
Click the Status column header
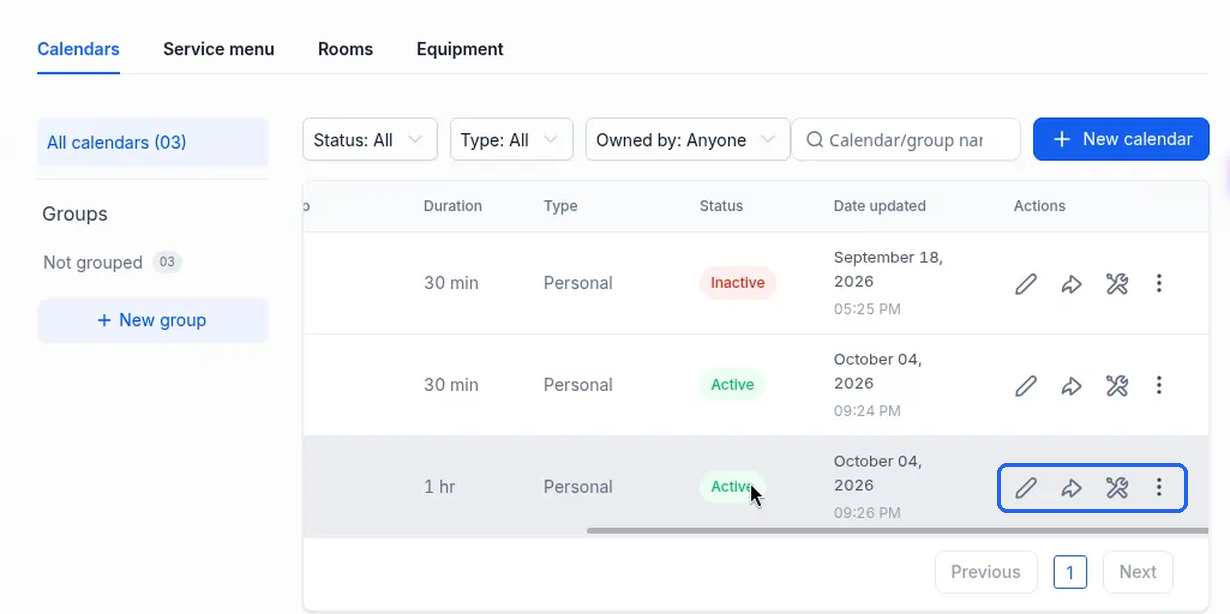(x=721, y=206)
